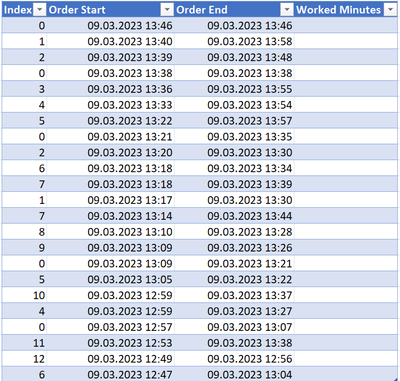The image size is (400, 381).
Task: Select Worked Minutes cell for row starting 12:53
Action: 346,343
